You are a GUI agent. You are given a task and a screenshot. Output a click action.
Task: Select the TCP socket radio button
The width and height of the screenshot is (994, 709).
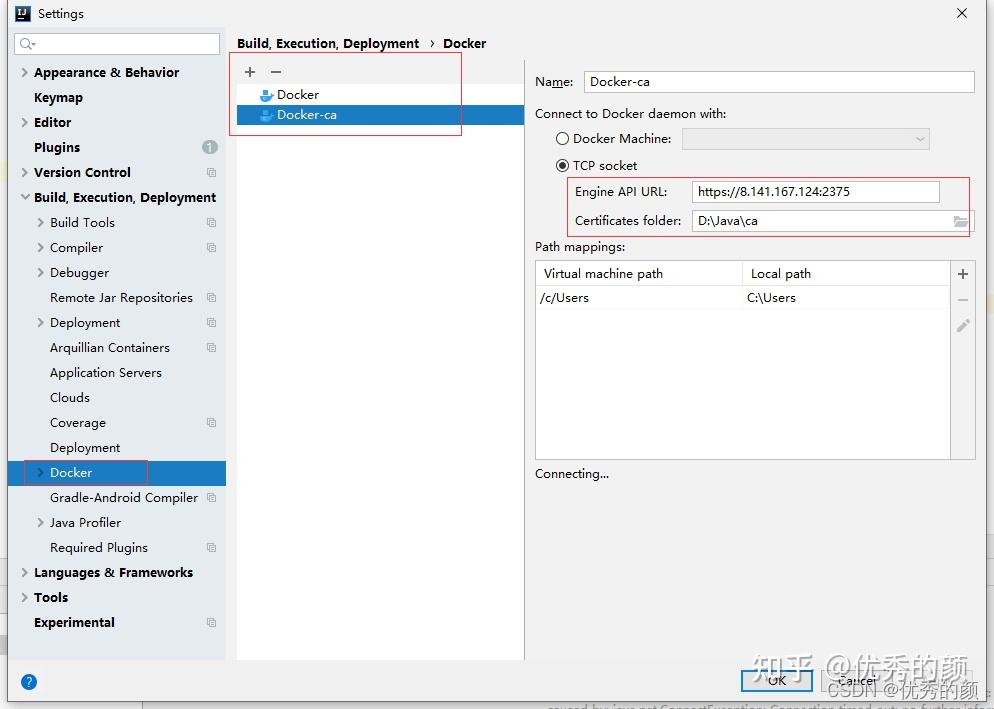pyautogui.click(x=561, y=165)
